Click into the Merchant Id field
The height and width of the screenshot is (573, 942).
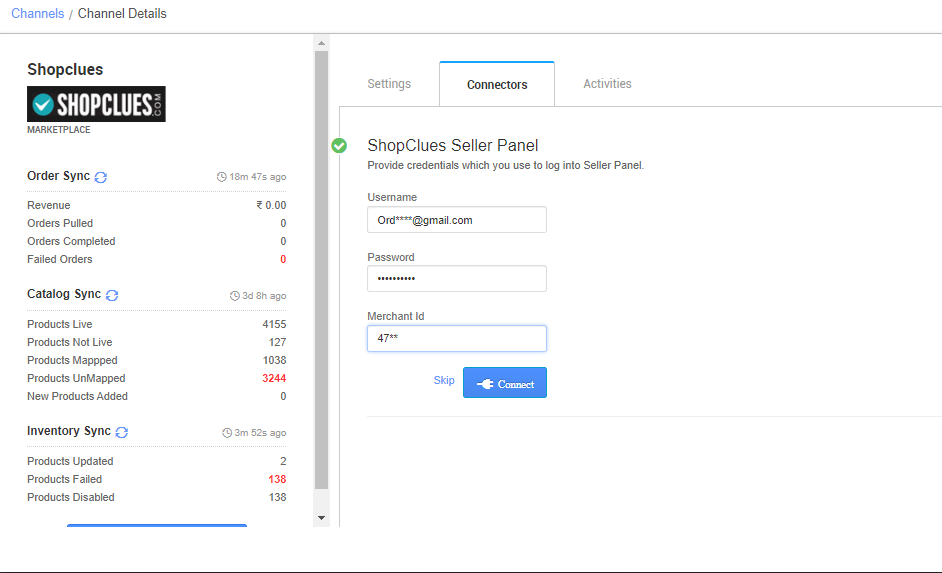(x=457, y=339)
